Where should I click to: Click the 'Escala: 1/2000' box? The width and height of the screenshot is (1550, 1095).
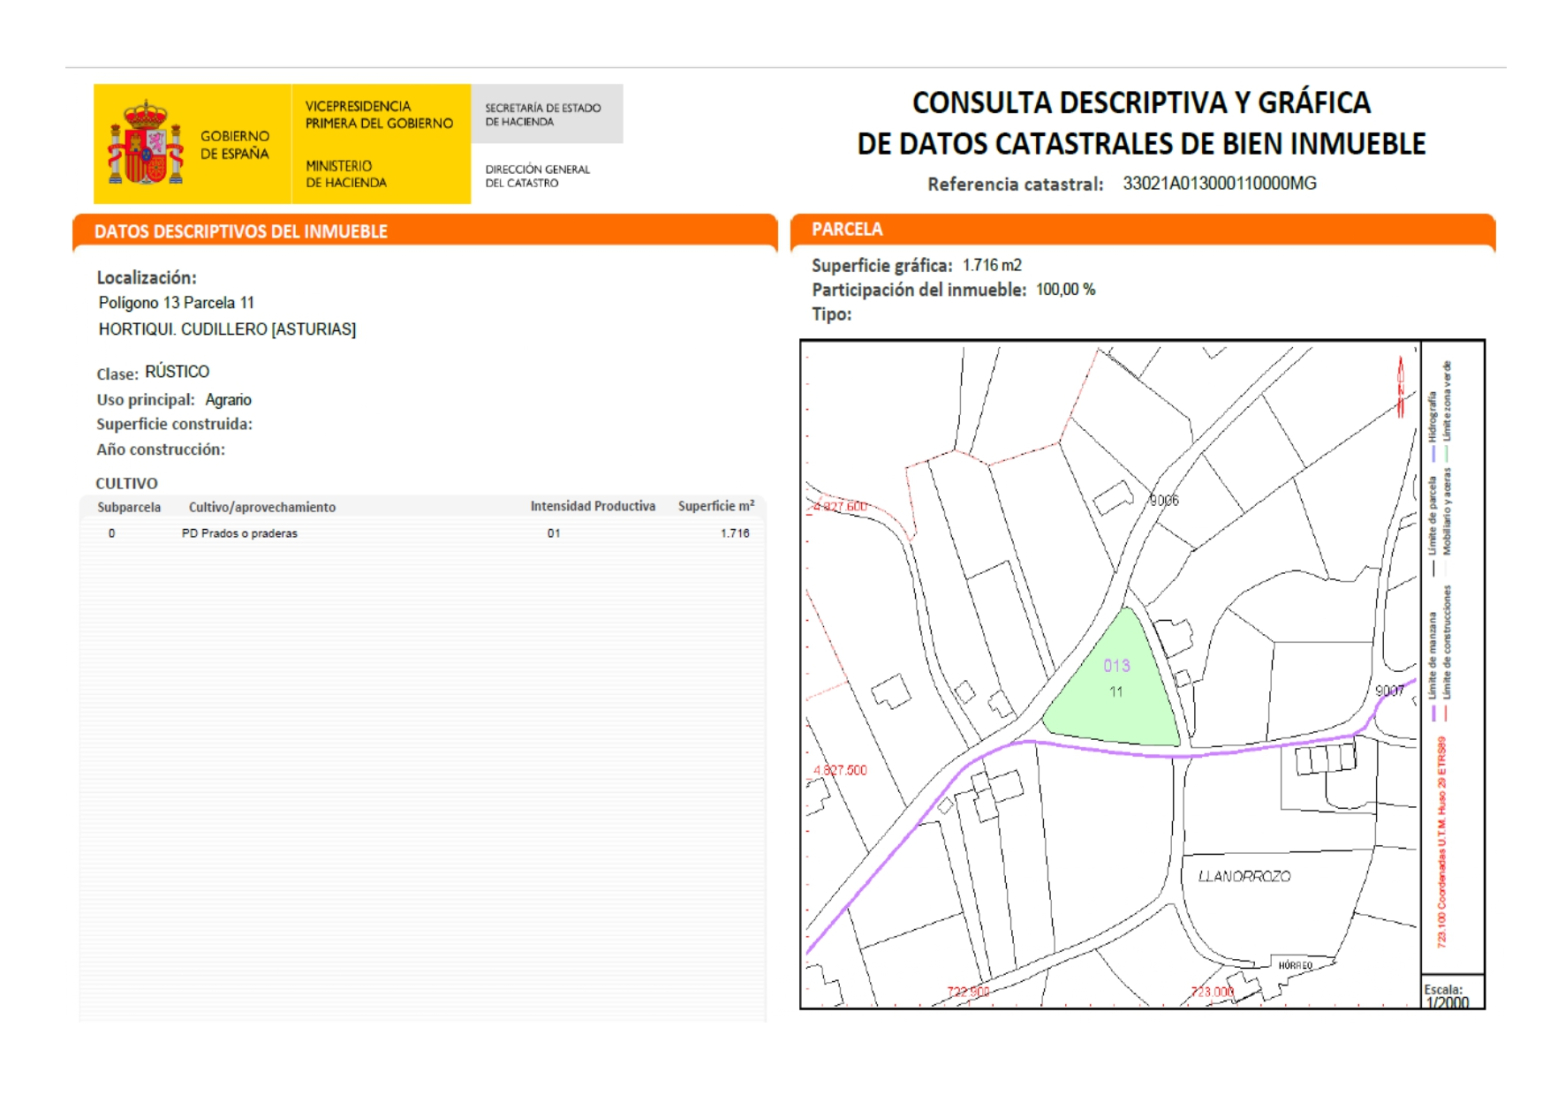tap(1452, 992)
